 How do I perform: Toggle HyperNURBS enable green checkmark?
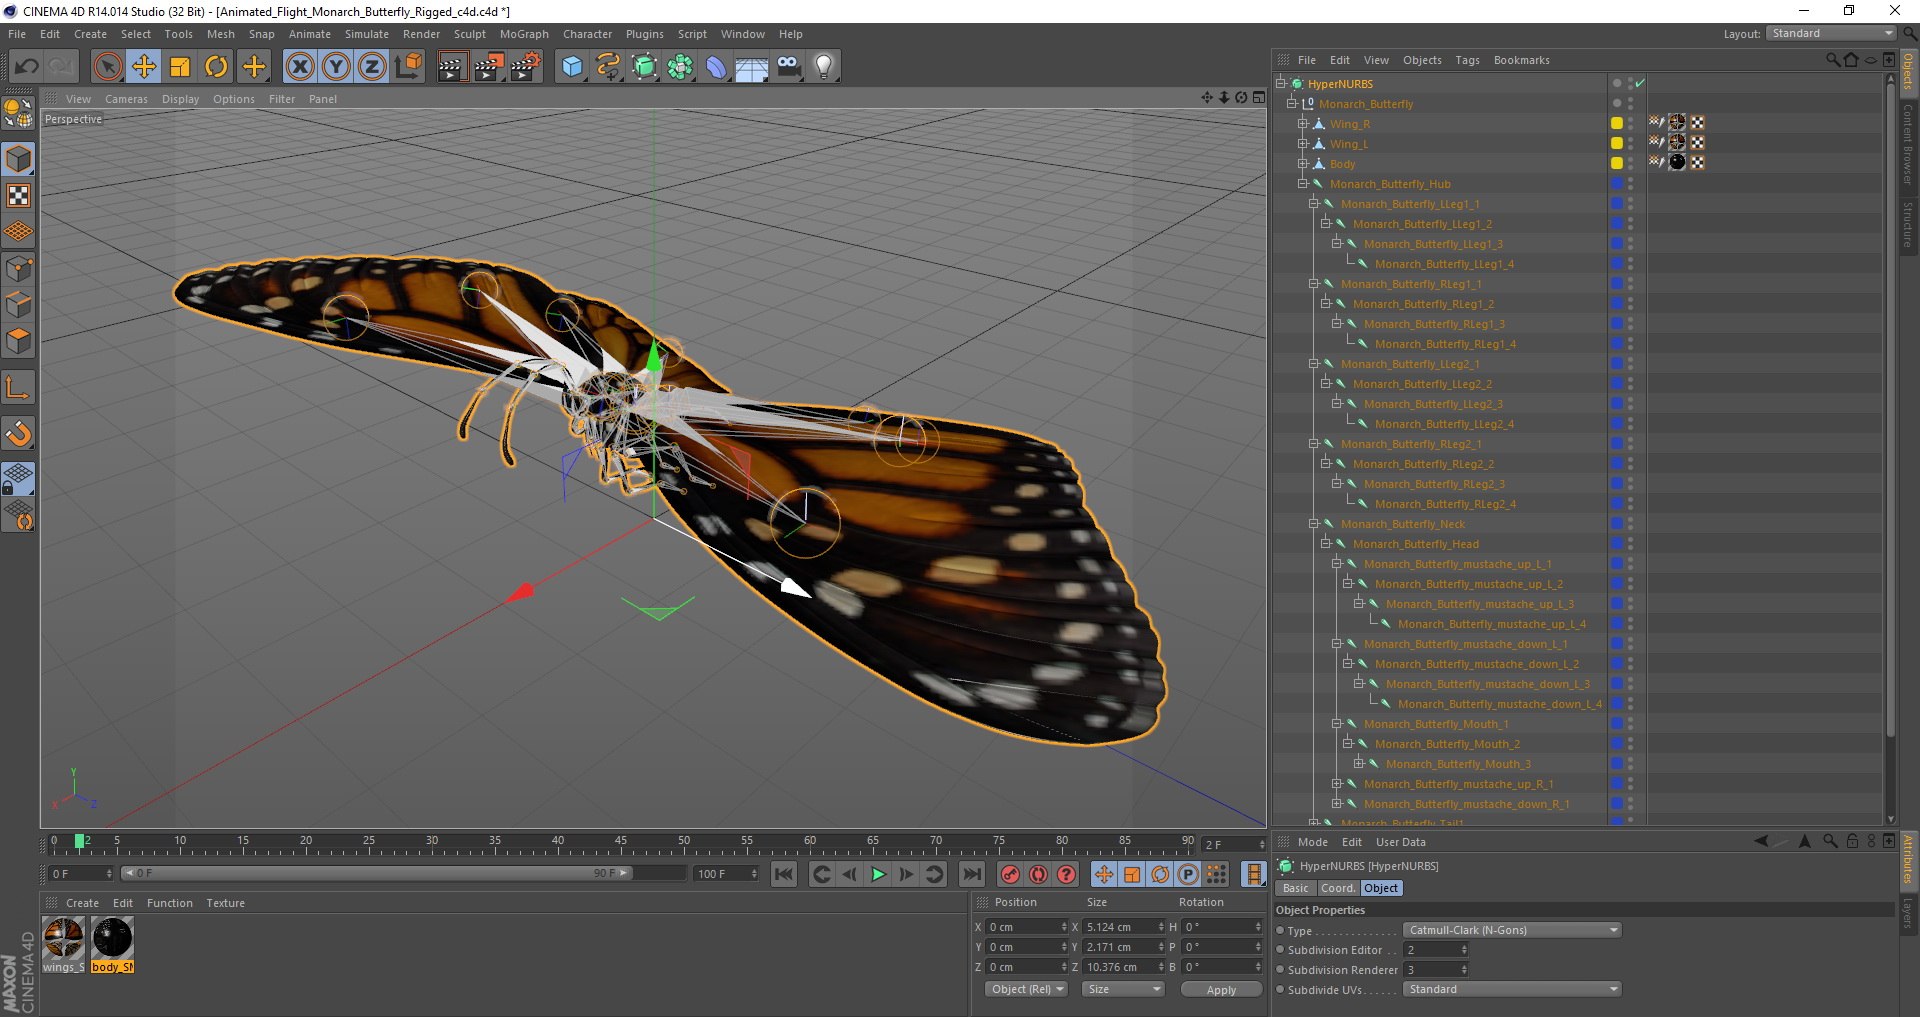pyautogui.click(x=1640, y=83)
